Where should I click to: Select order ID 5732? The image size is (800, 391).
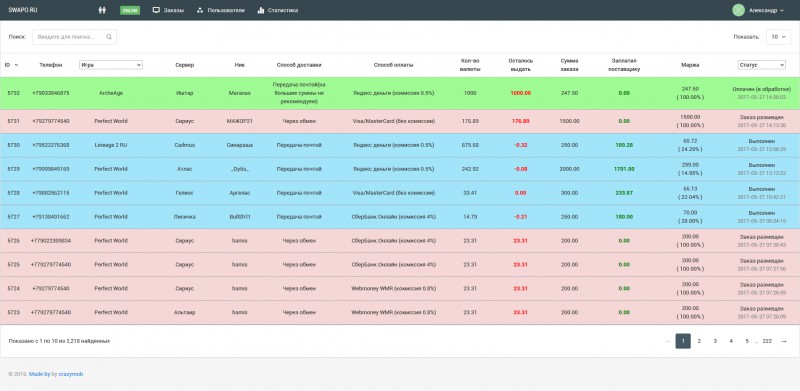(x=13, y=93)
